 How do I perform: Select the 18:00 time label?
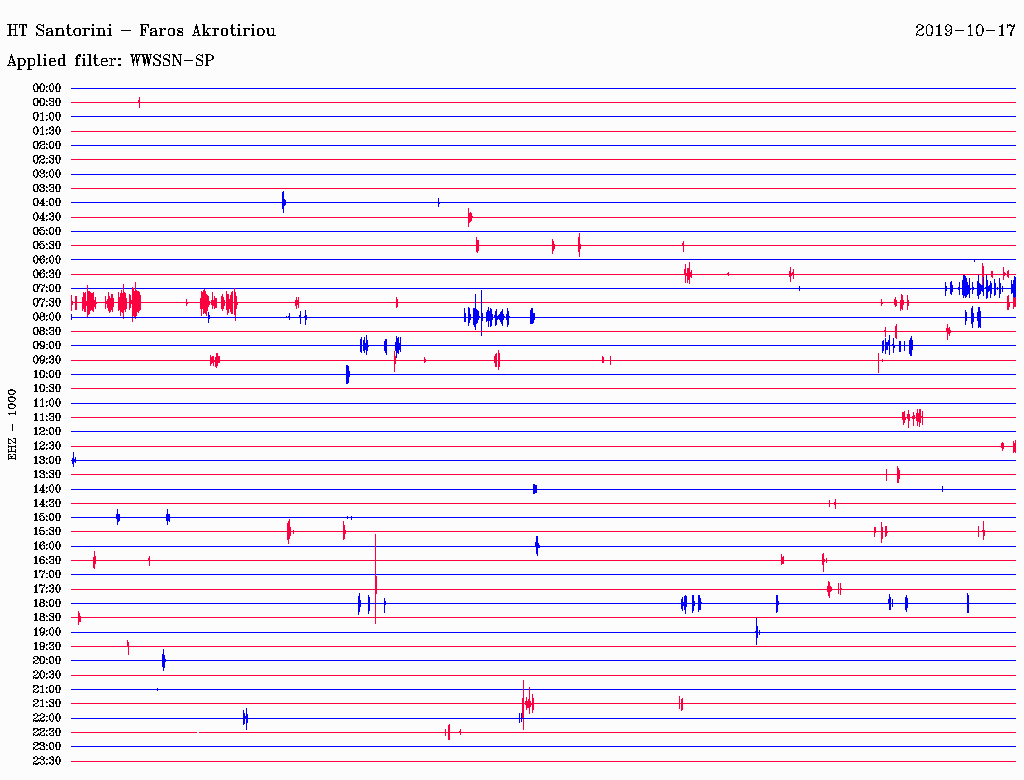tap(46, 604)
